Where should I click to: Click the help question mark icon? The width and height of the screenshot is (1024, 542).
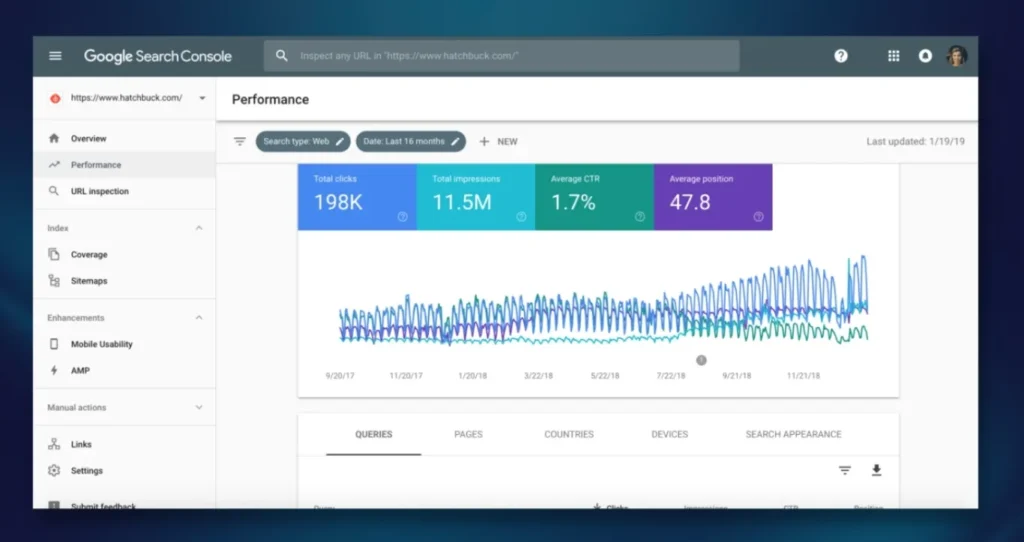[x=841, y=56]
